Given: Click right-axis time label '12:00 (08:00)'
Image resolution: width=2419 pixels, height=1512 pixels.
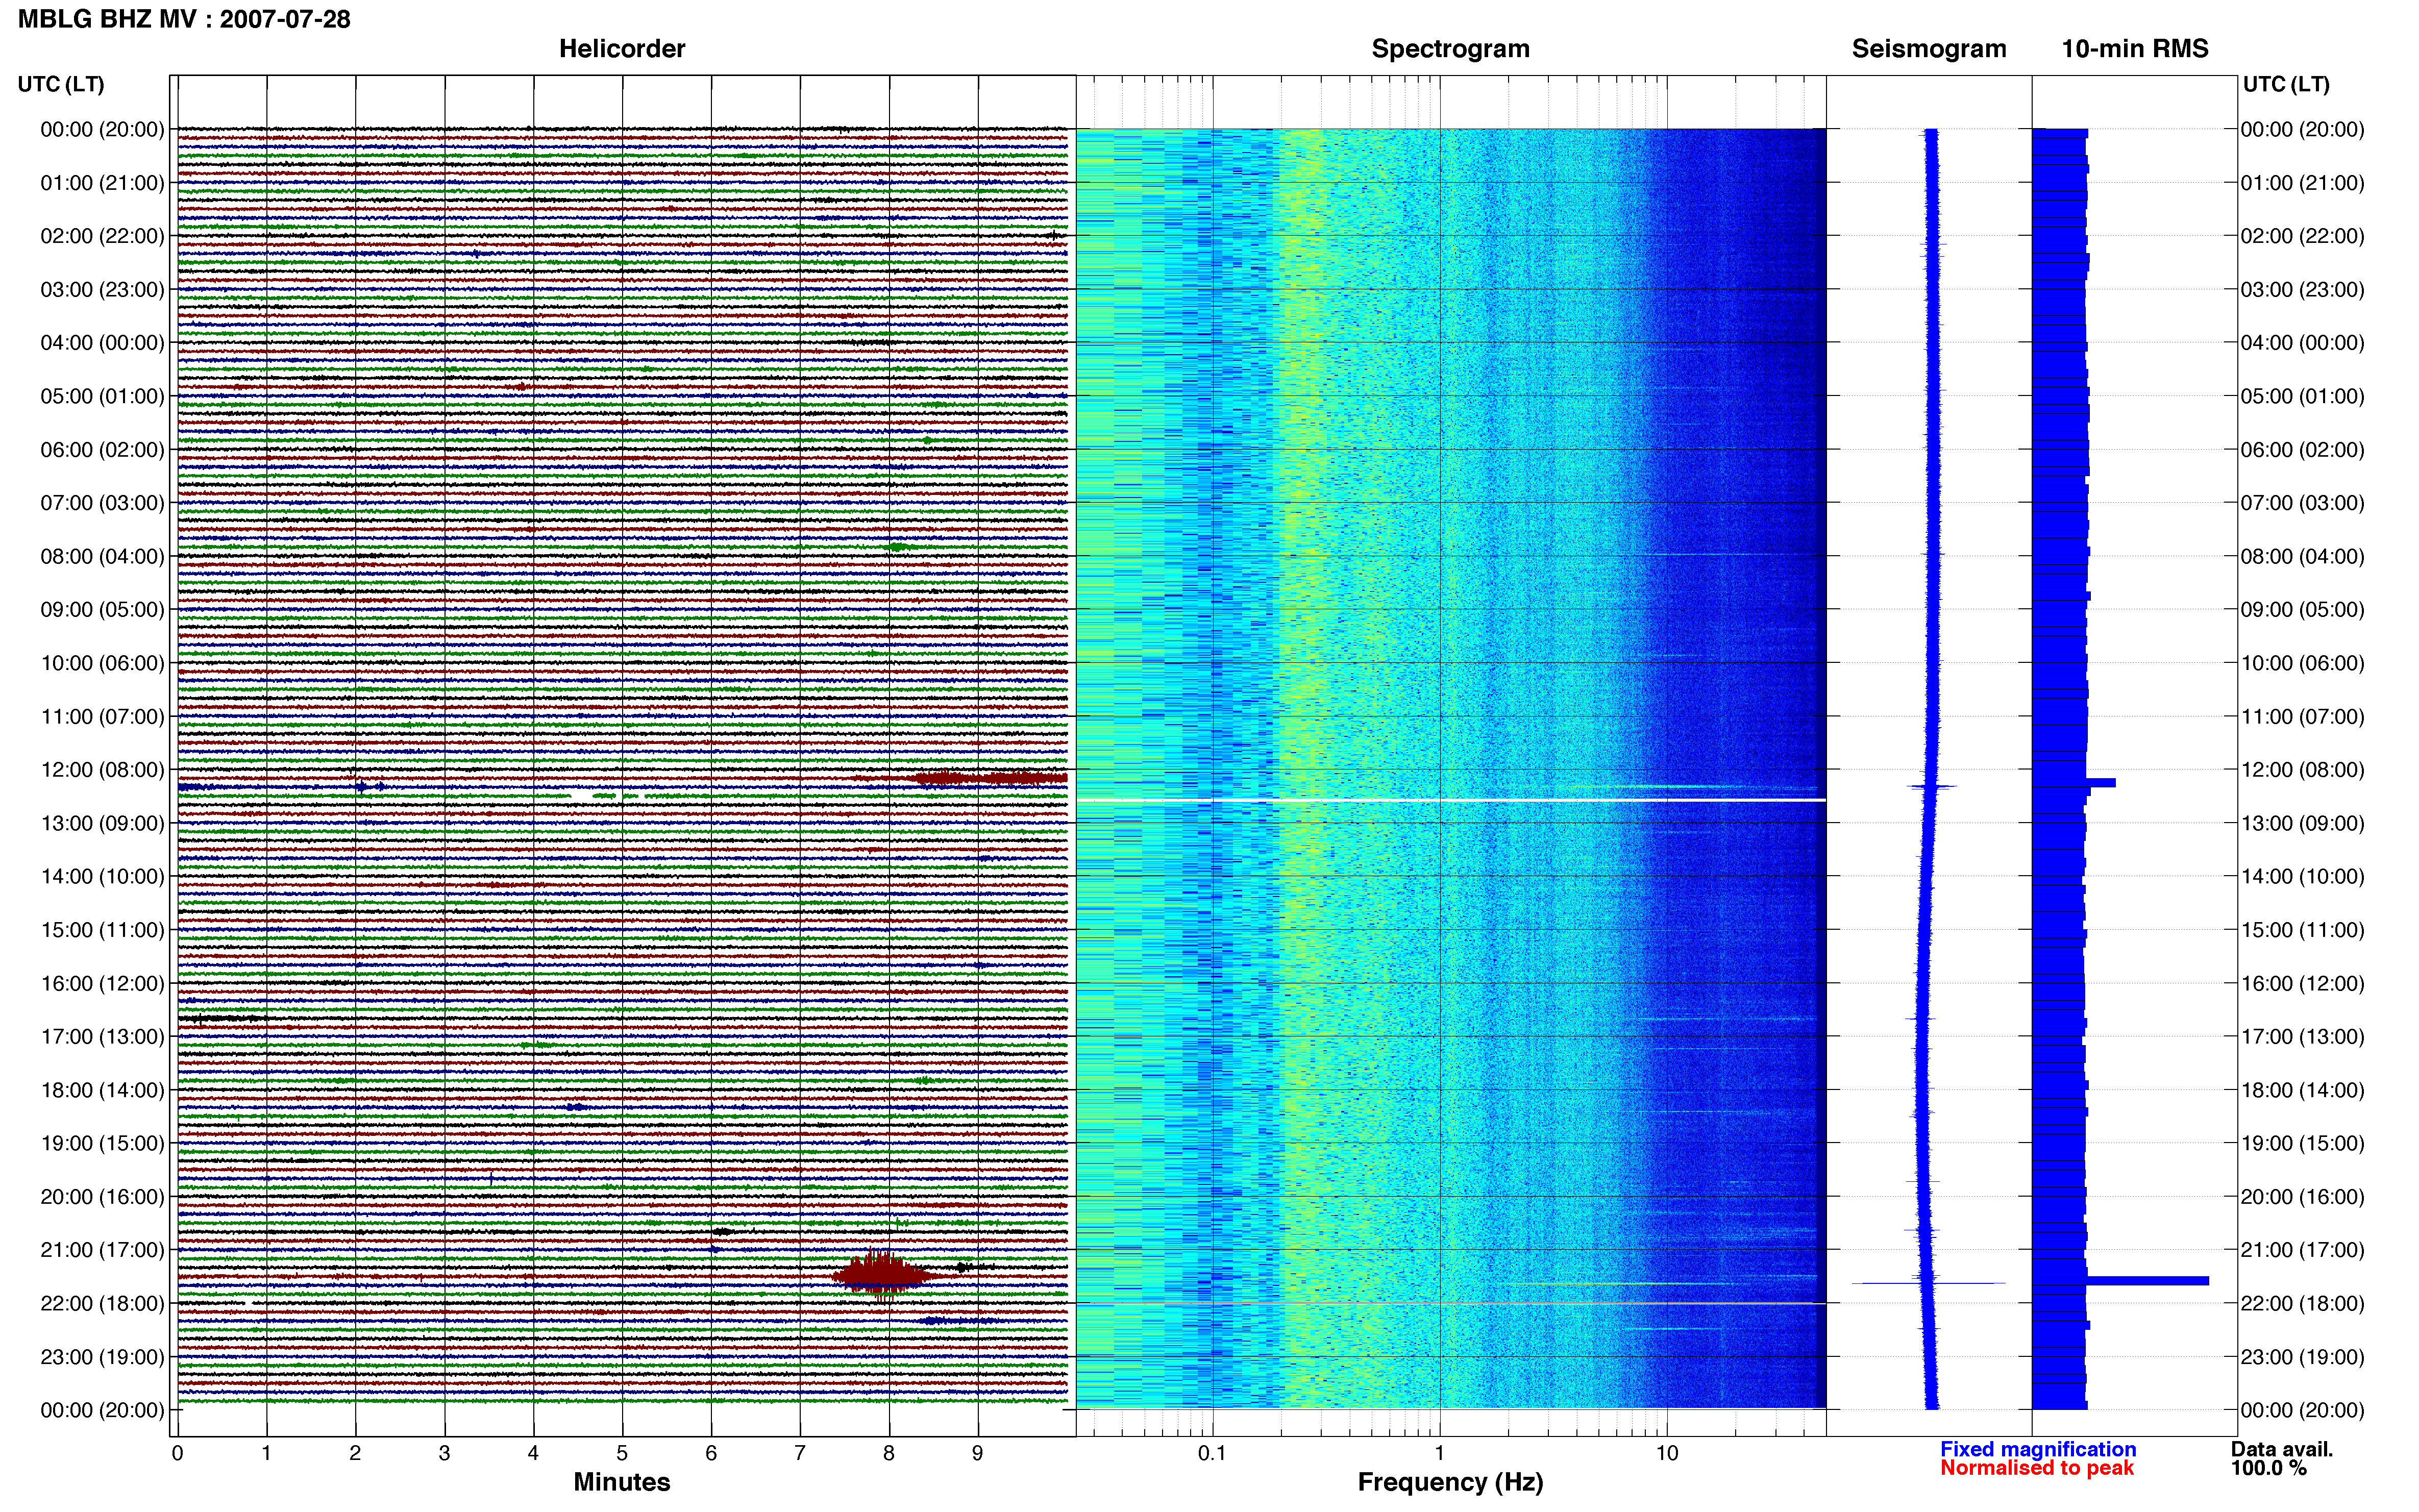Looking at the screenshot, I should 2302,770.
